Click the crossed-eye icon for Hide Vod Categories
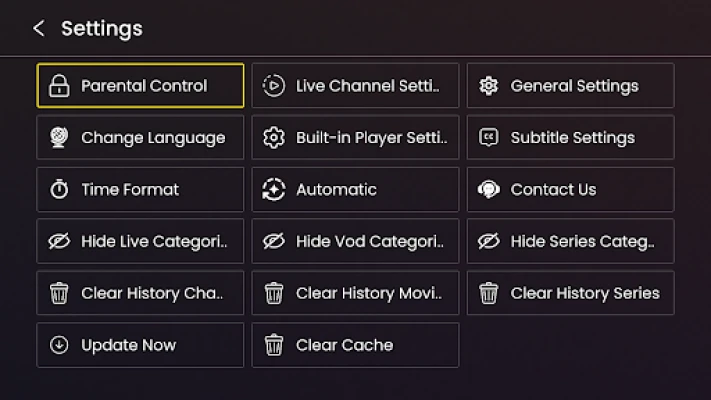 coord(274,241)
